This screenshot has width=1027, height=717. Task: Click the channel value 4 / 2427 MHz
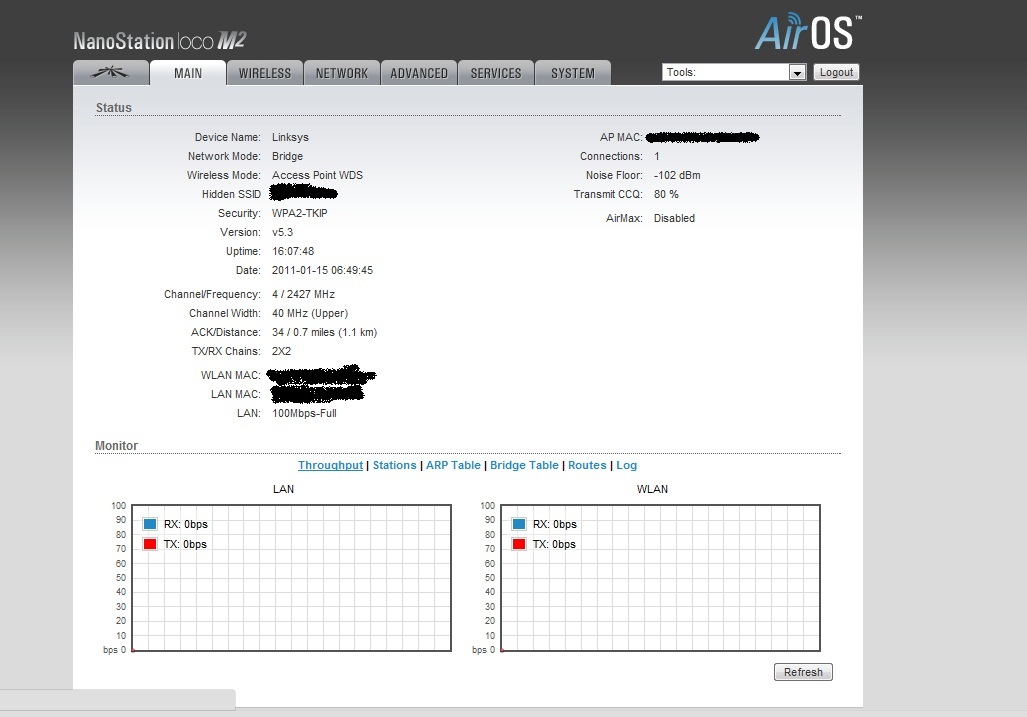pos(303,294)
